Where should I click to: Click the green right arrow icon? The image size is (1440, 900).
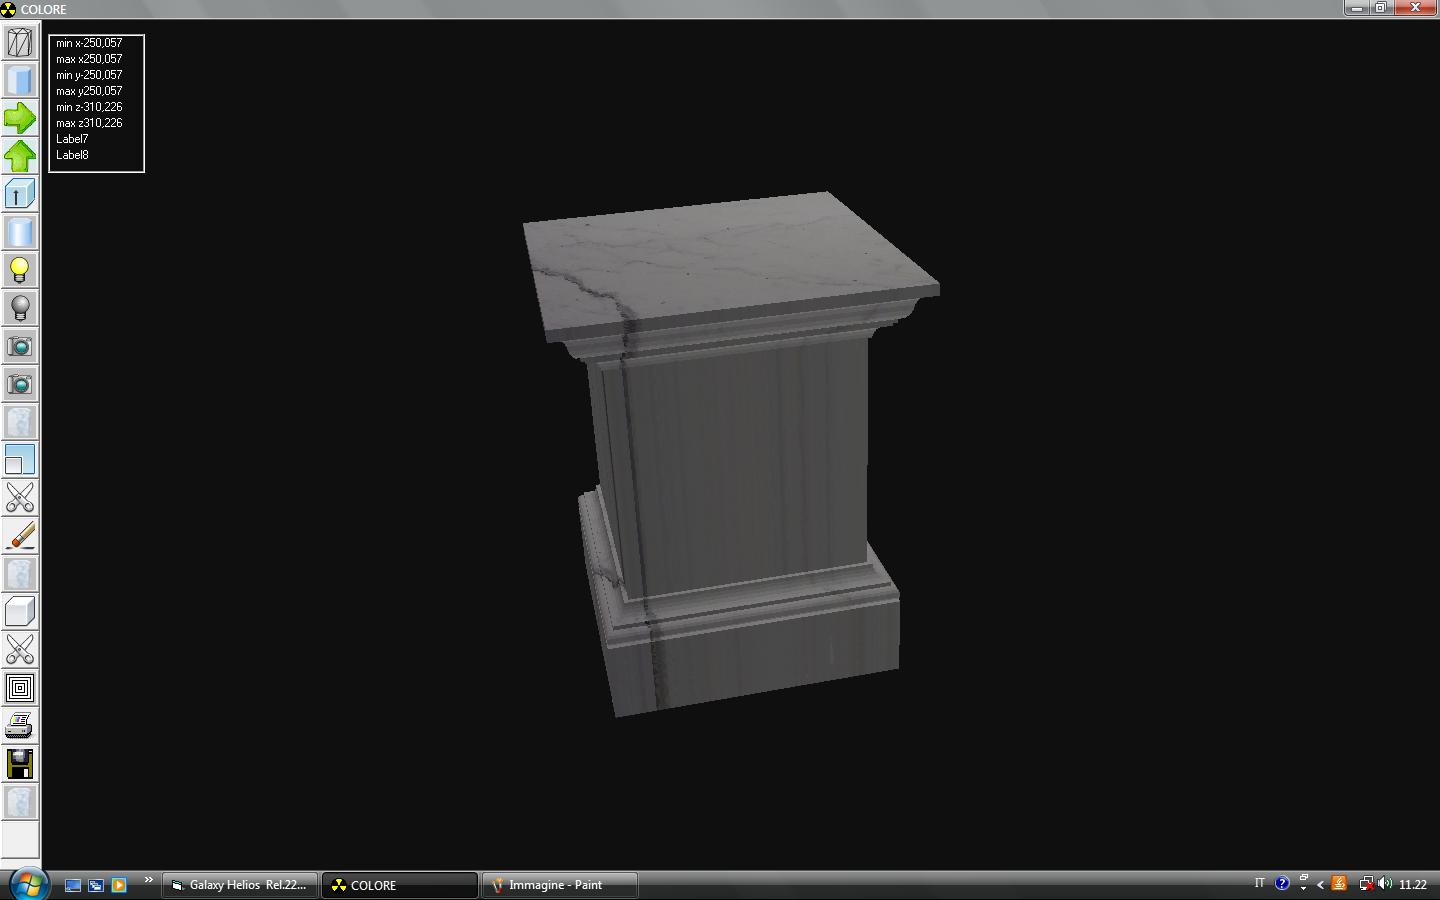[20, 118]
